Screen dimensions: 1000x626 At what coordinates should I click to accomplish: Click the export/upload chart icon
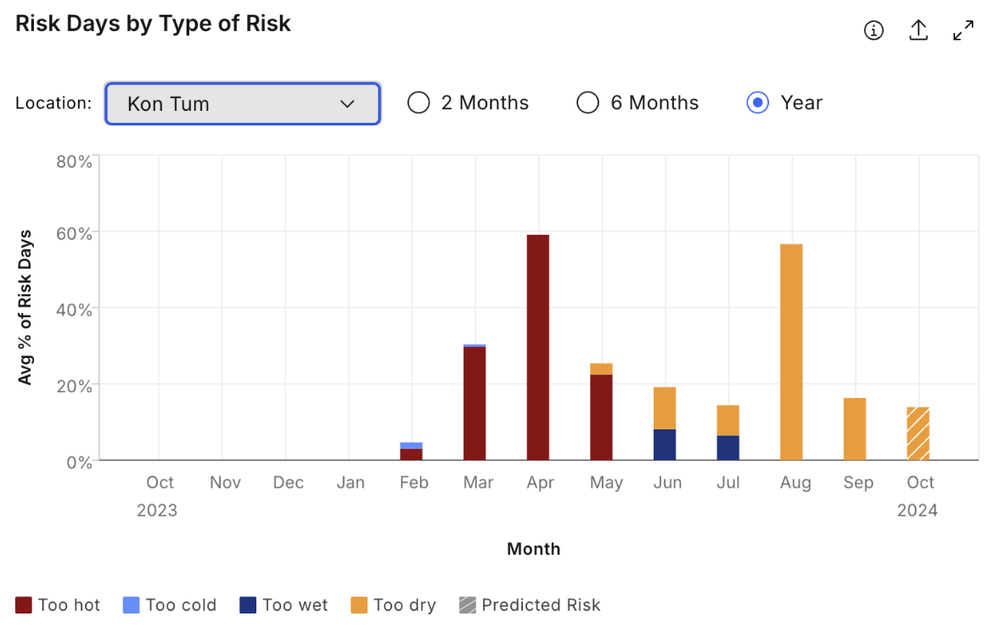coord(918,30)
